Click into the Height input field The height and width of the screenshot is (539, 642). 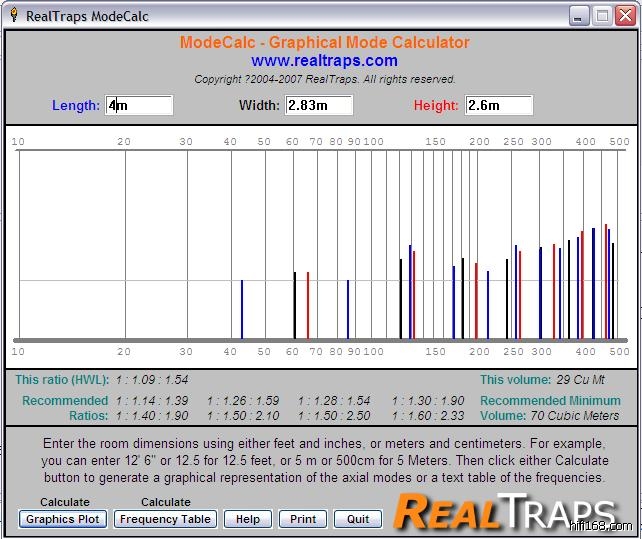pyautogui.click(x=498, y=105)
